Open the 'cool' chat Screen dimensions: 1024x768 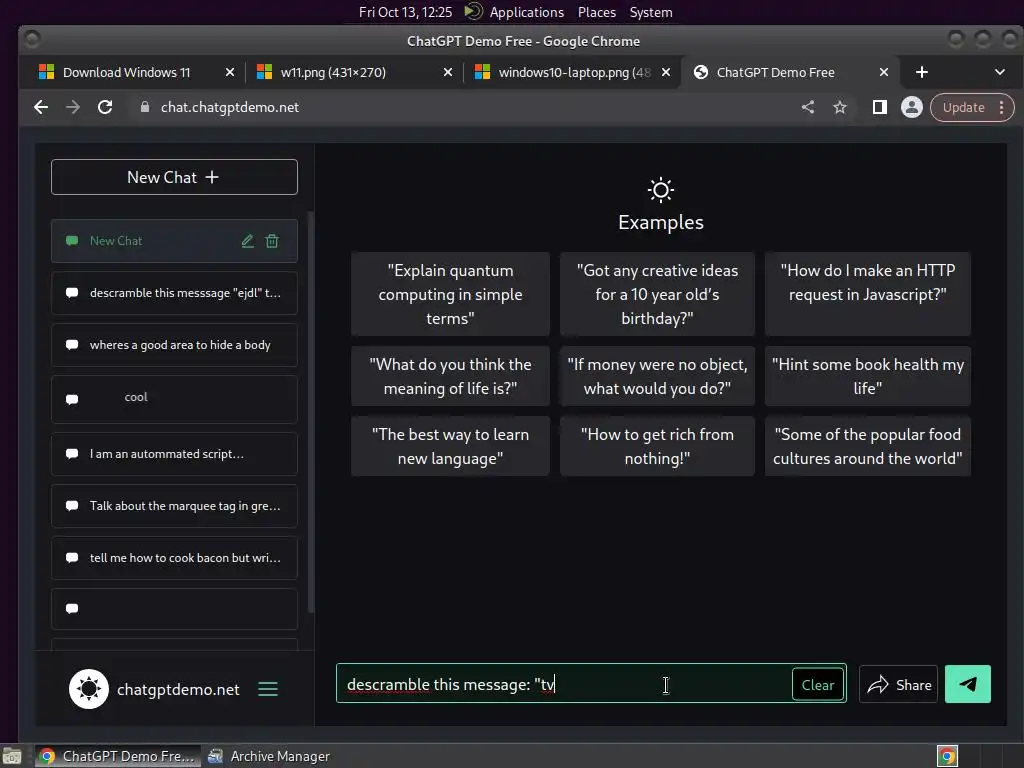tap(174, 398)
